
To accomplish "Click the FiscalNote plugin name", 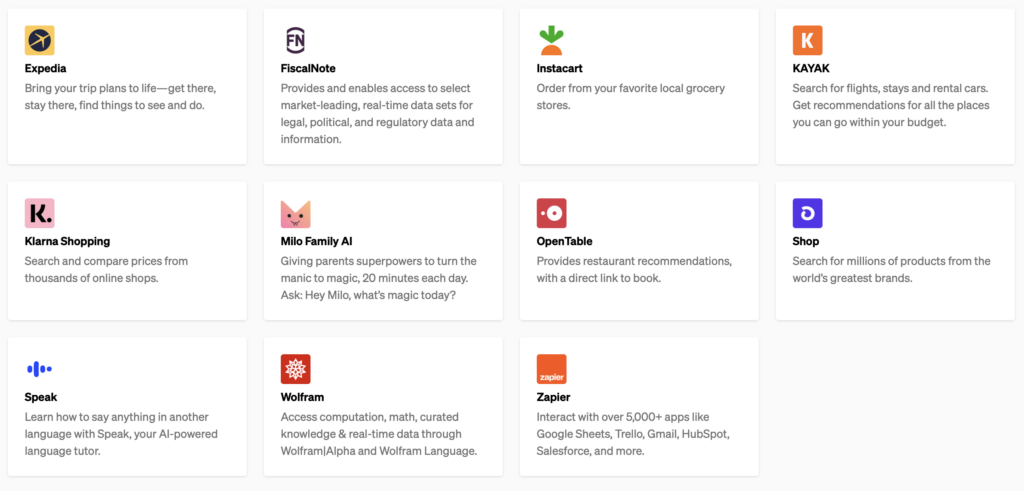I will click(x=308, y=68).
